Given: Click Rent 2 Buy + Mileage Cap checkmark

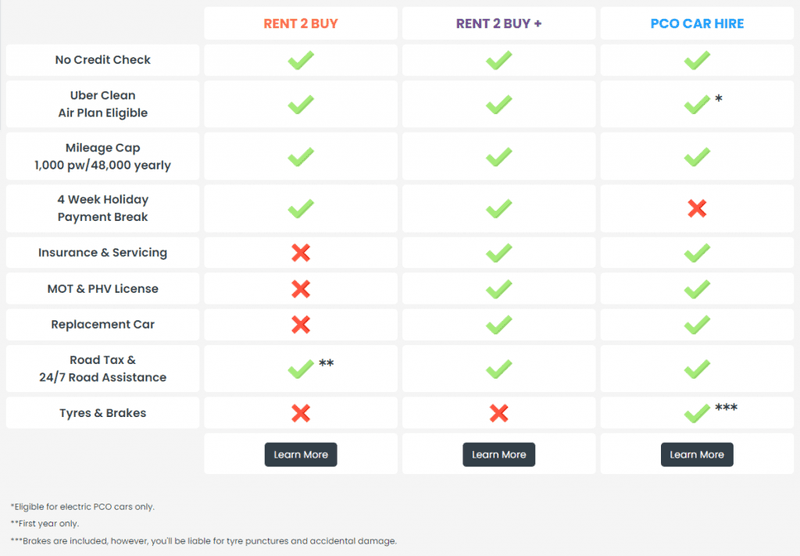Looking at the screenshot, I should [x=498, y=156].
